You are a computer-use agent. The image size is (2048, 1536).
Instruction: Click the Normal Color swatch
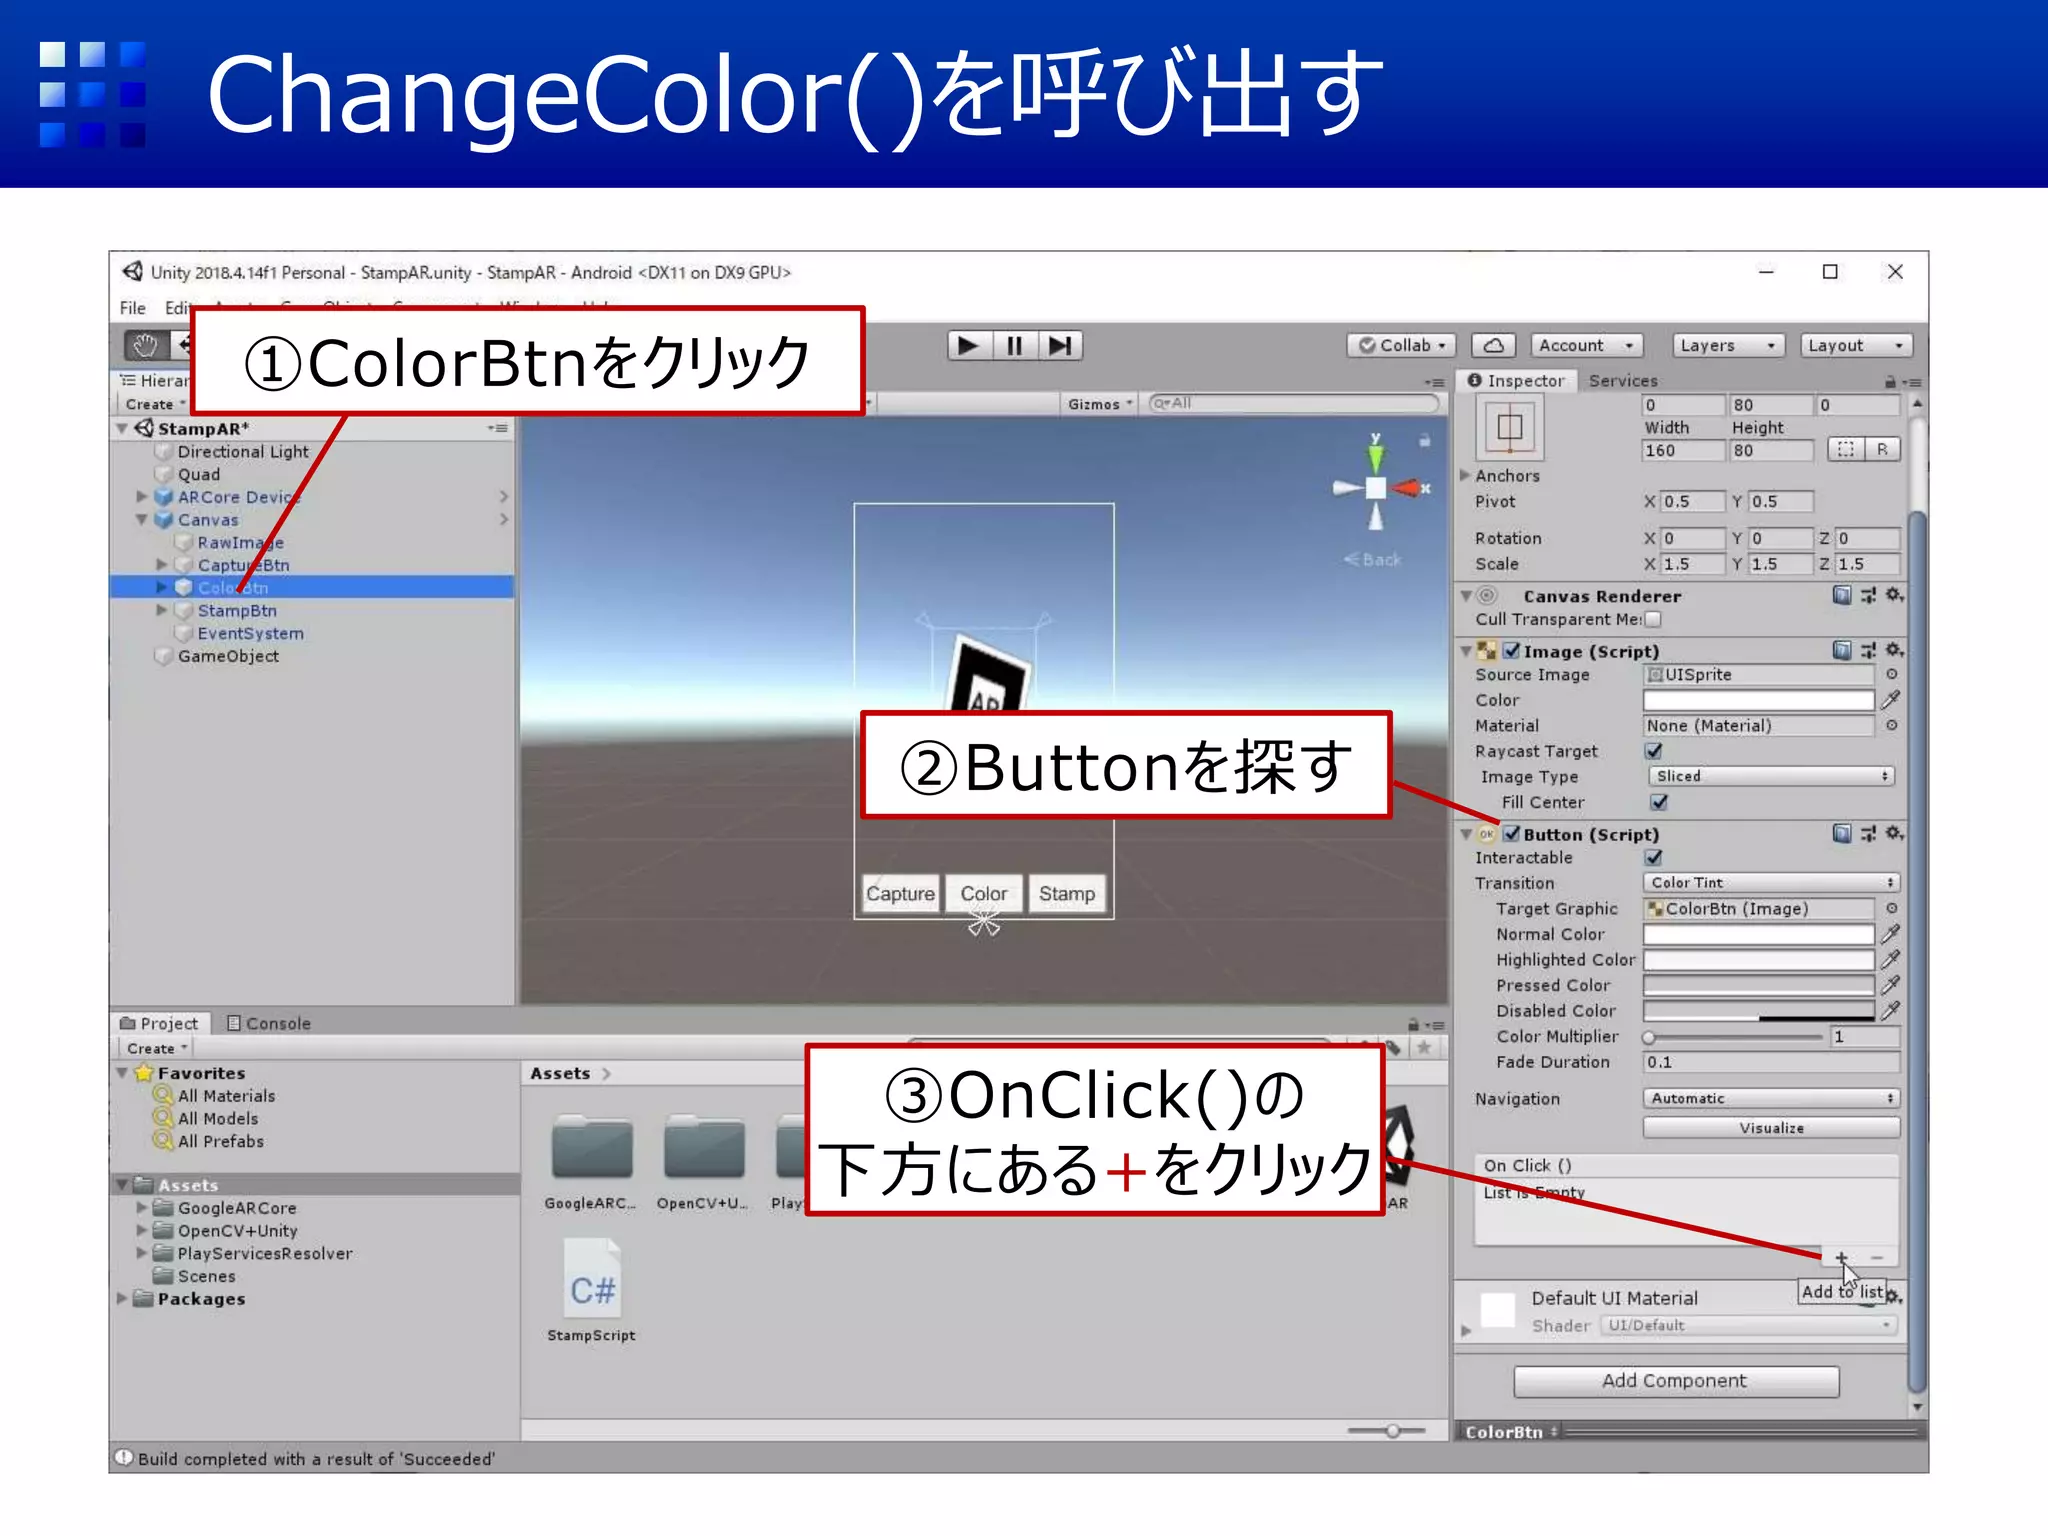(1758, 934)
